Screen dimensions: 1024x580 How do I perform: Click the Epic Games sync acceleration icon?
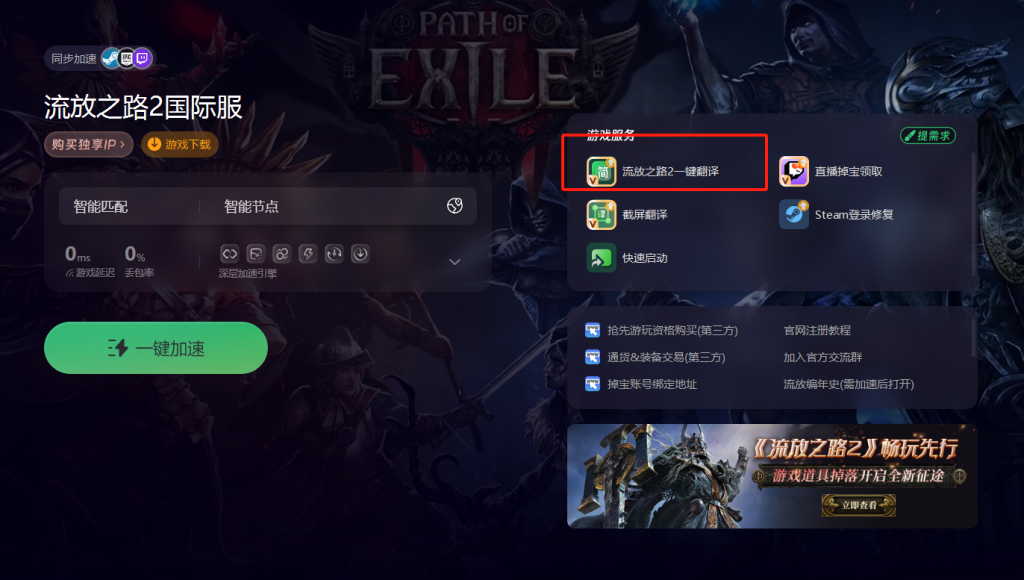tap(127, 59)
